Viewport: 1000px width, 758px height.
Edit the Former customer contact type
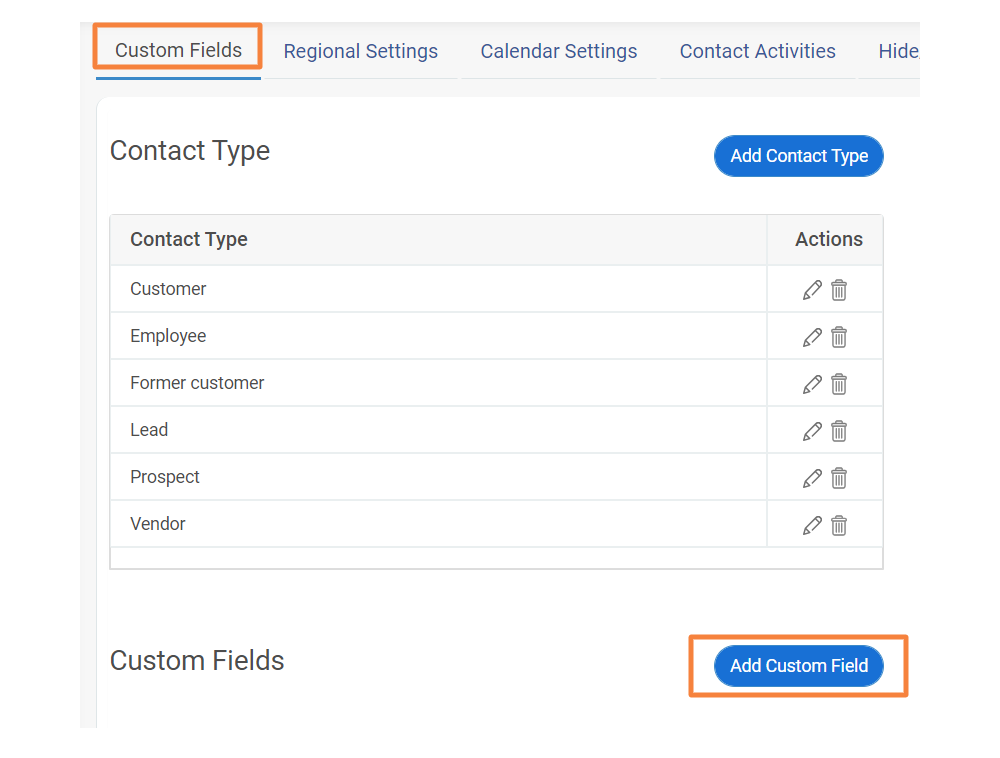812,384
